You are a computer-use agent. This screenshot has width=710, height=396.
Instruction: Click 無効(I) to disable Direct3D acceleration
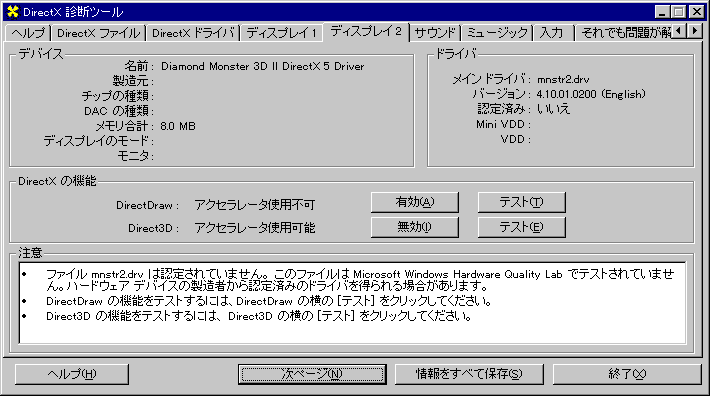click(414, 227)
